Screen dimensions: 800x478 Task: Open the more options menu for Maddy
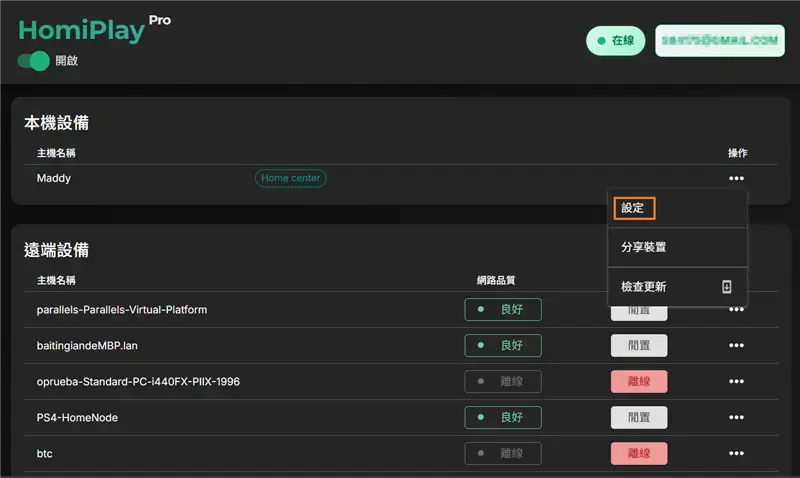coord(736,179)
